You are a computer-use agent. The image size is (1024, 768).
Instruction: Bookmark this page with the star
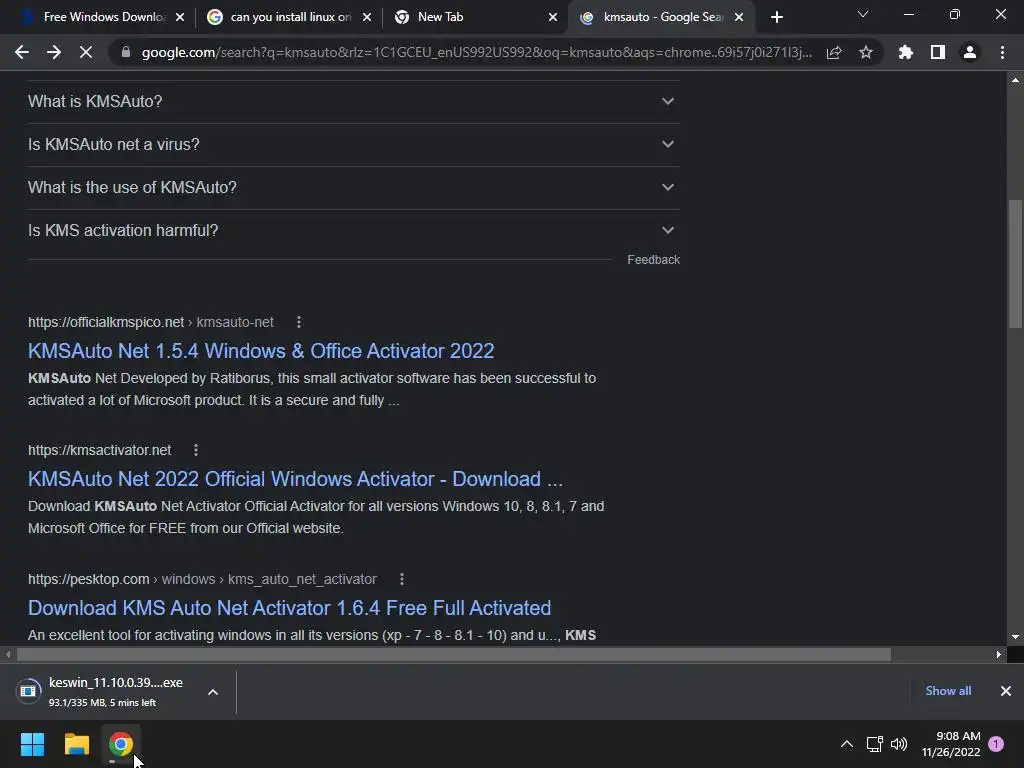pyautogui.click(x=866, y=52)
